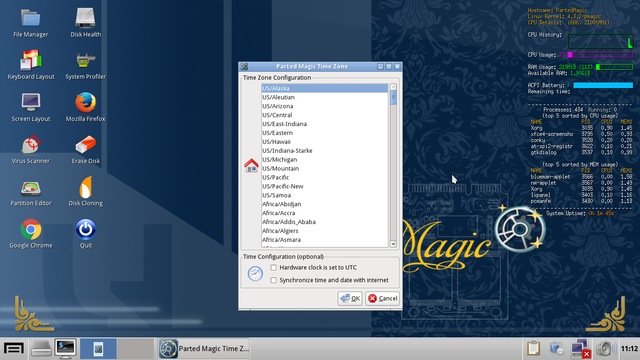
Task: Open the terminal icon in the taskbar
Action: [x=65, y=349]
